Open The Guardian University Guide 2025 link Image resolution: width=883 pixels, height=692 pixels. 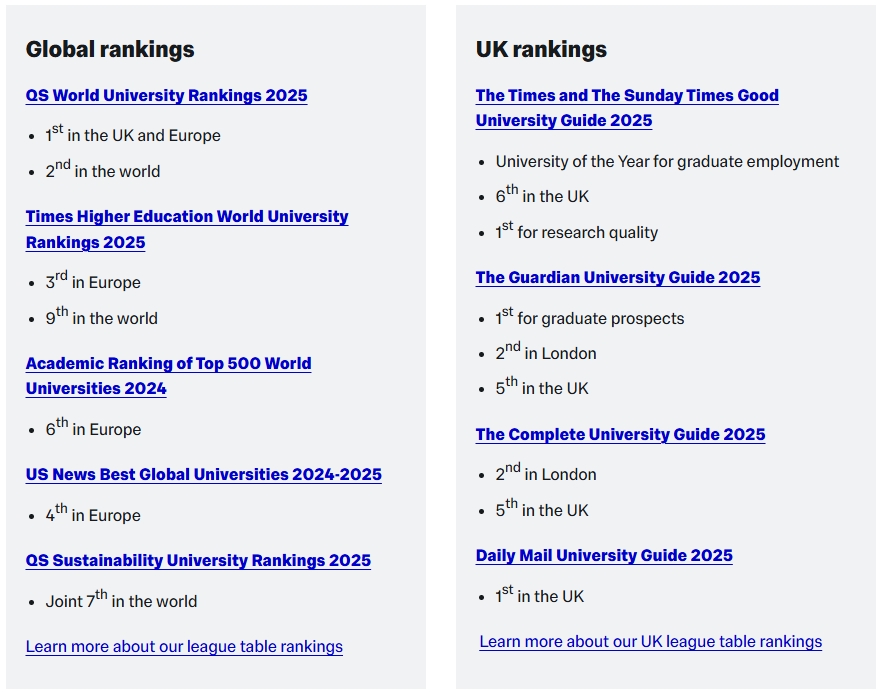(618, 277)
